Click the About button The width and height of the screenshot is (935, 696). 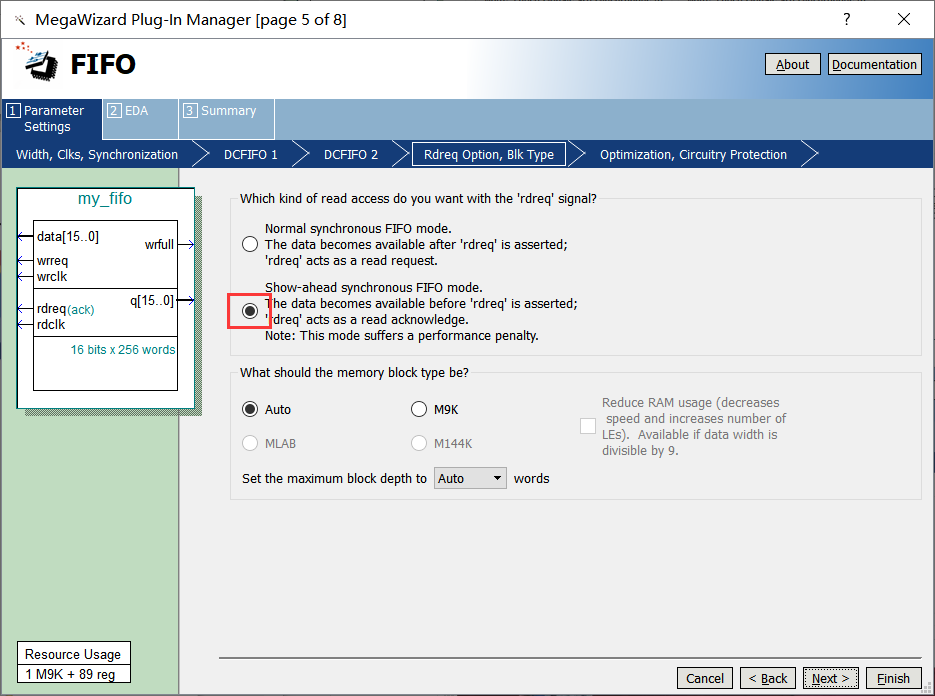click(792, 64)
